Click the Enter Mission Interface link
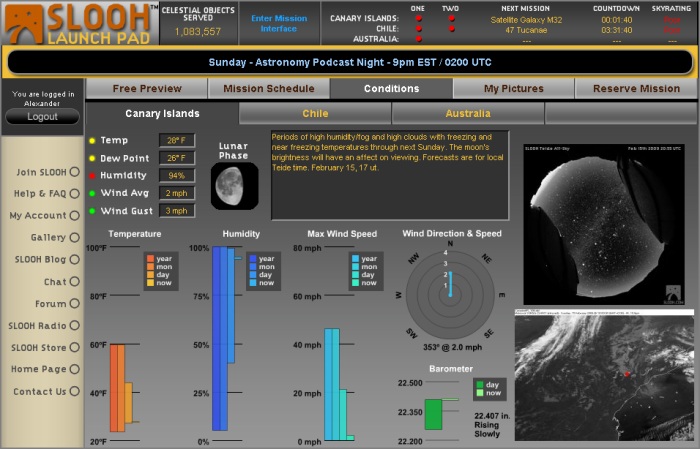 (279, 23)
